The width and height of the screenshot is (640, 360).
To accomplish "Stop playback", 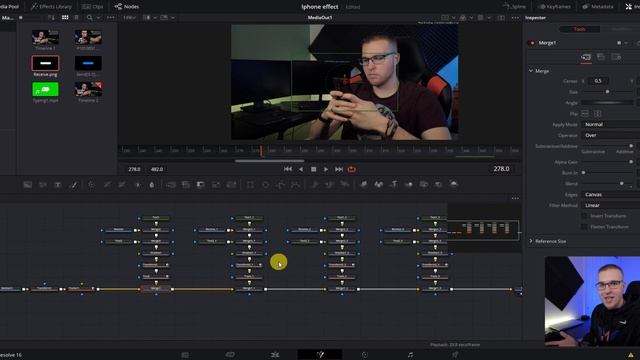I will pyautogui.click(x=313, y=169).
